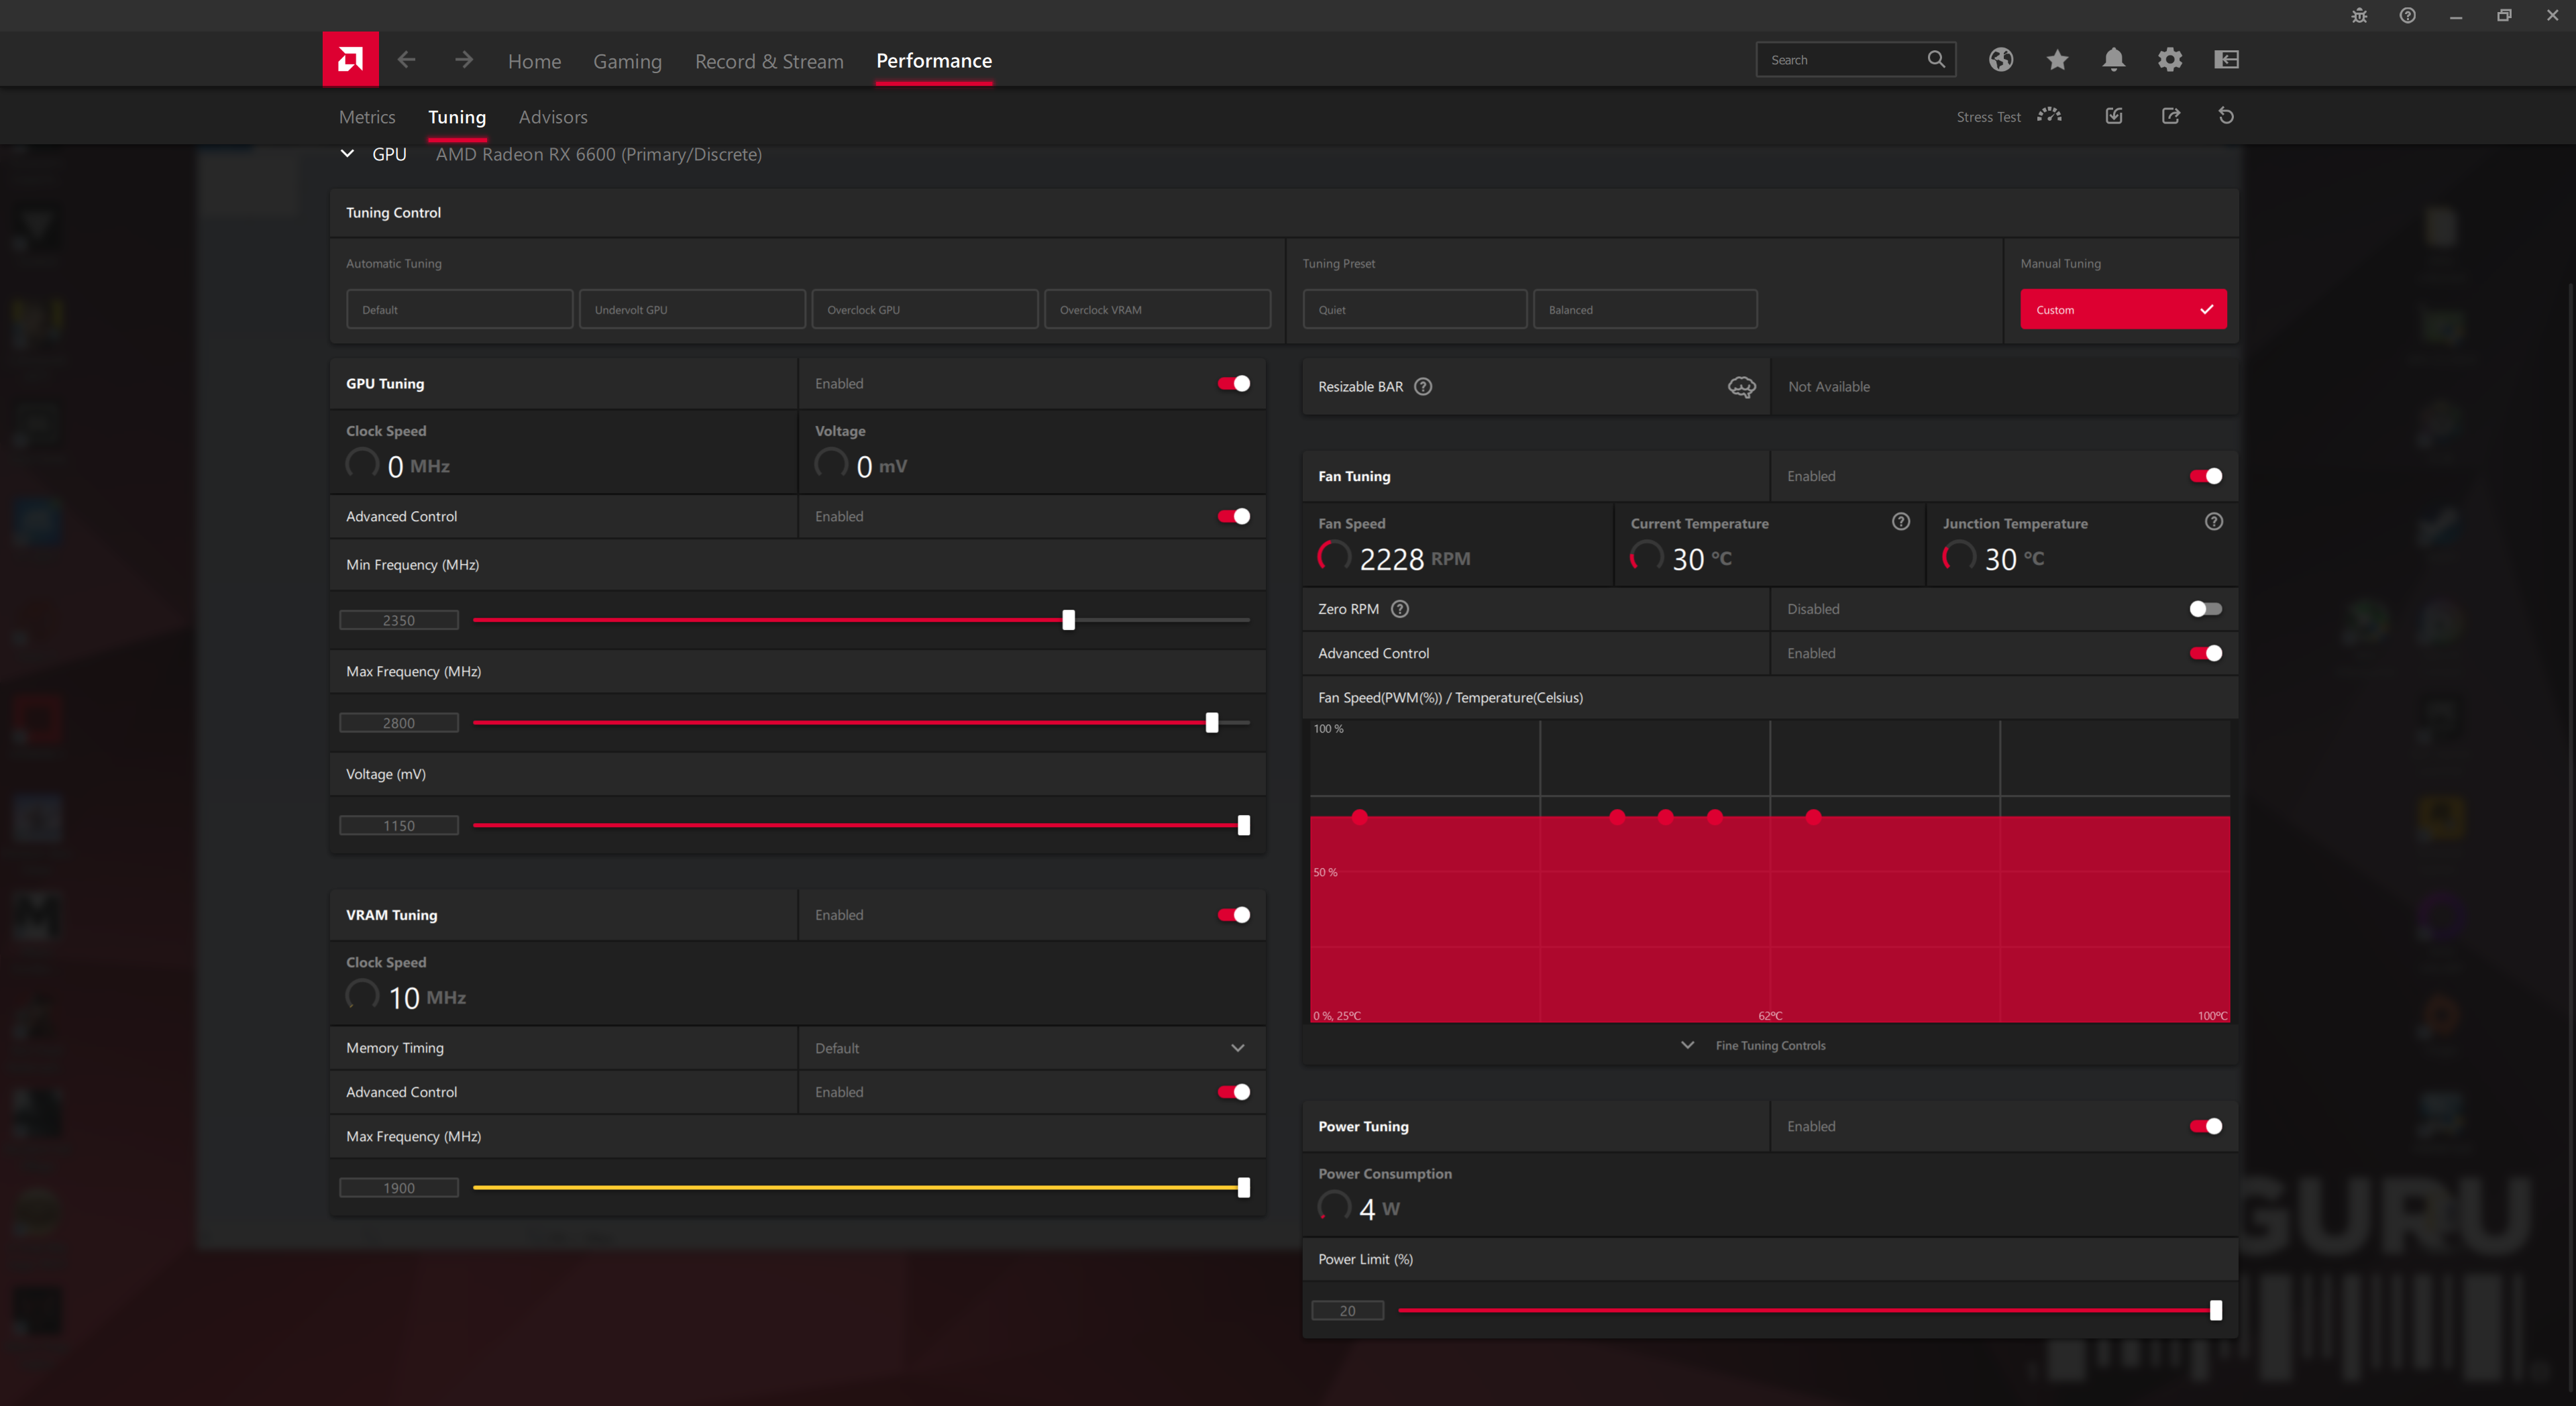This screenshot has width=2576, height=1406.
Task: Switch to the Metrics tab
Action: 367,117
